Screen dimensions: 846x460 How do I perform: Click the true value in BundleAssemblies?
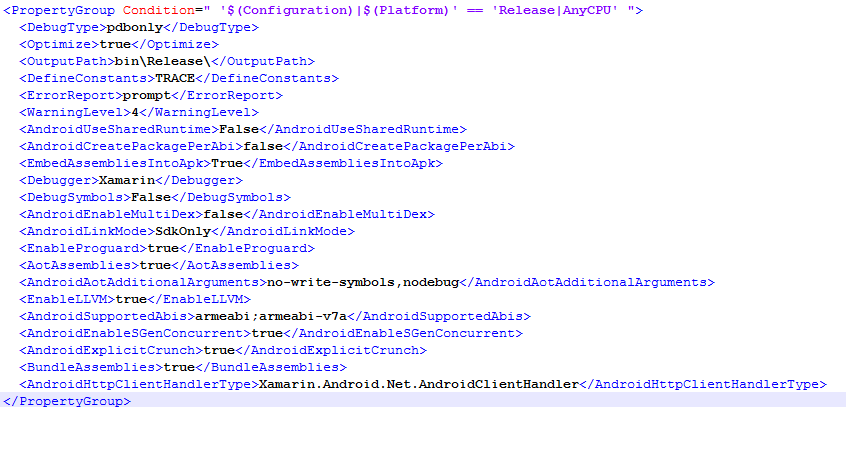click(x=179, y=367)
